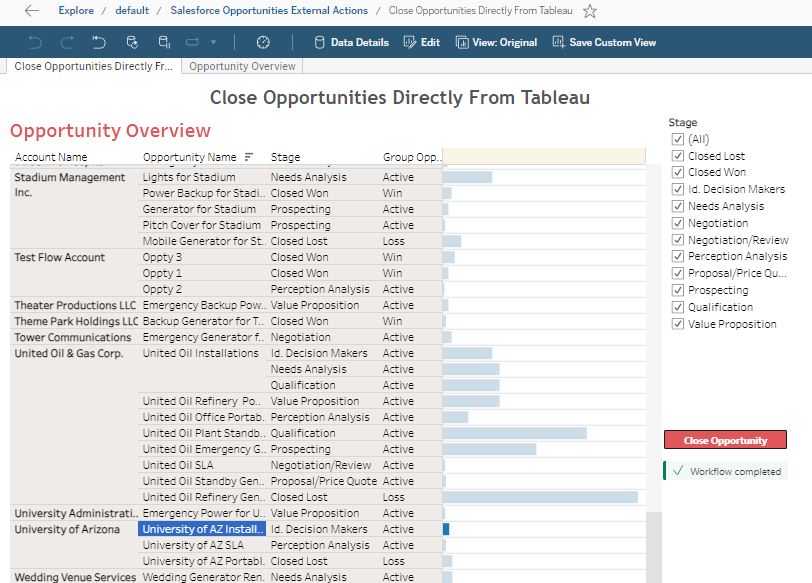Click the Account Name column header

[51, 157]
